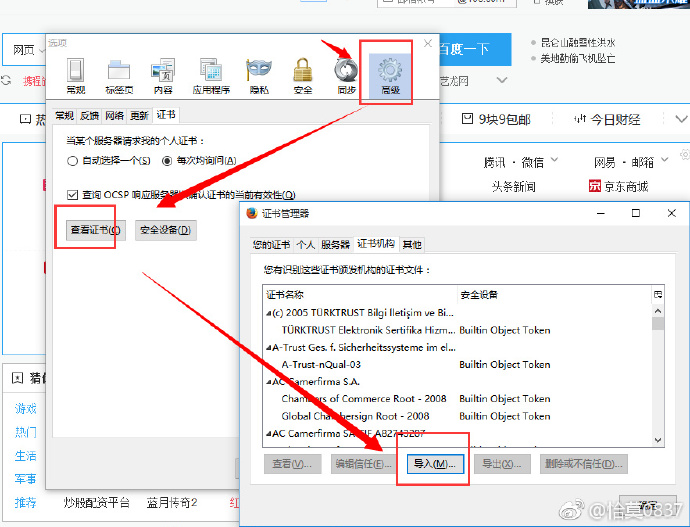Open the 军事 category link

(25, 479)
